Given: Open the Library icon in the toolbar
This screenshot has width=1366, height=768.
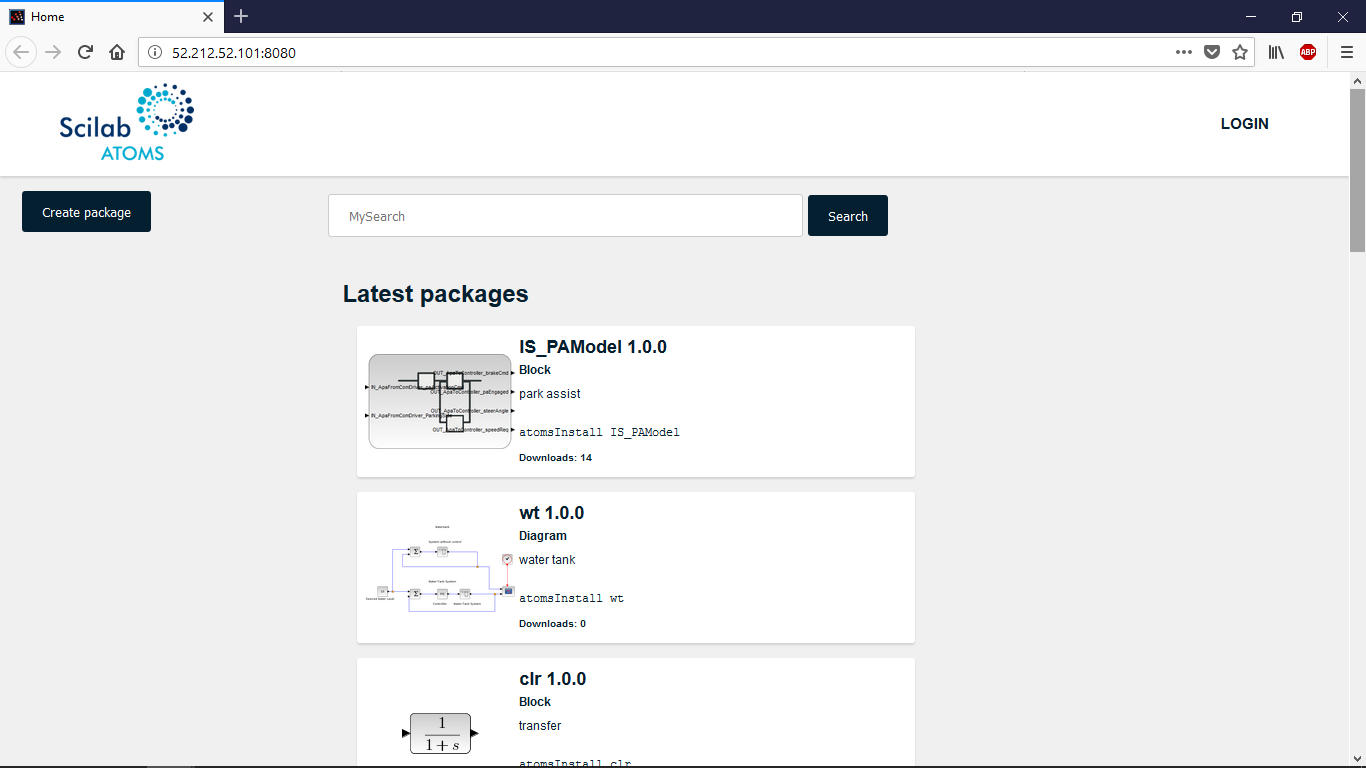Looking at the screenshot, I should tap(1276, 52).
